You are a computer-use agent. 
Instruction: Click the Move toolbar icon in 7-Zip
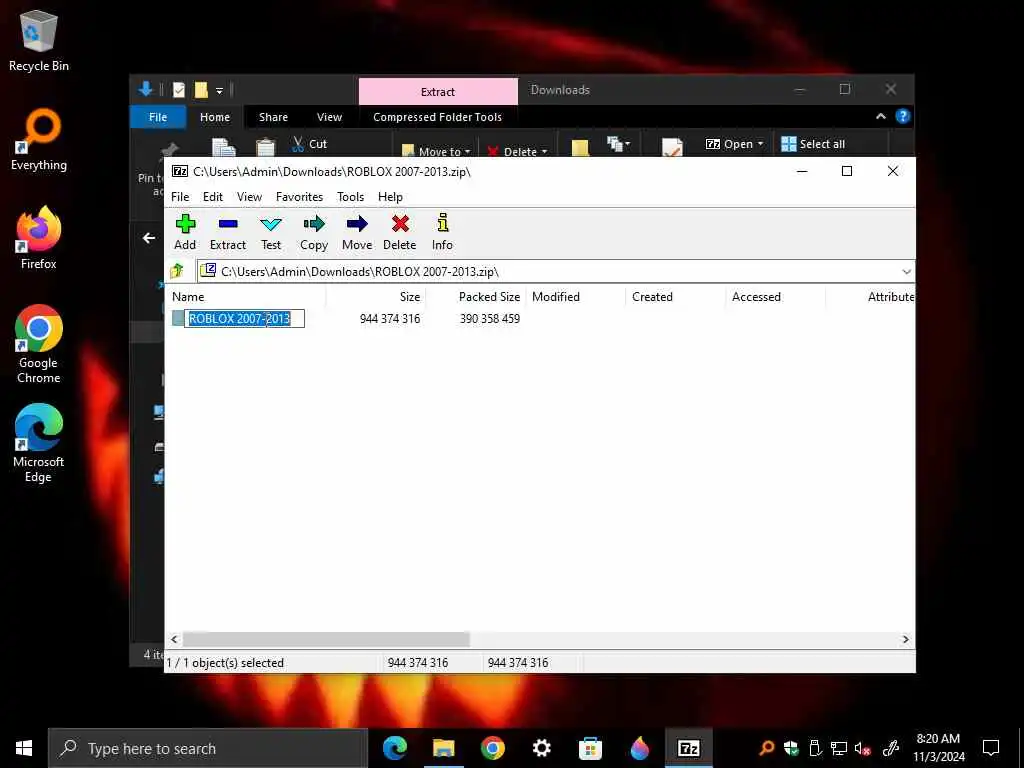(x=357, y=232)
